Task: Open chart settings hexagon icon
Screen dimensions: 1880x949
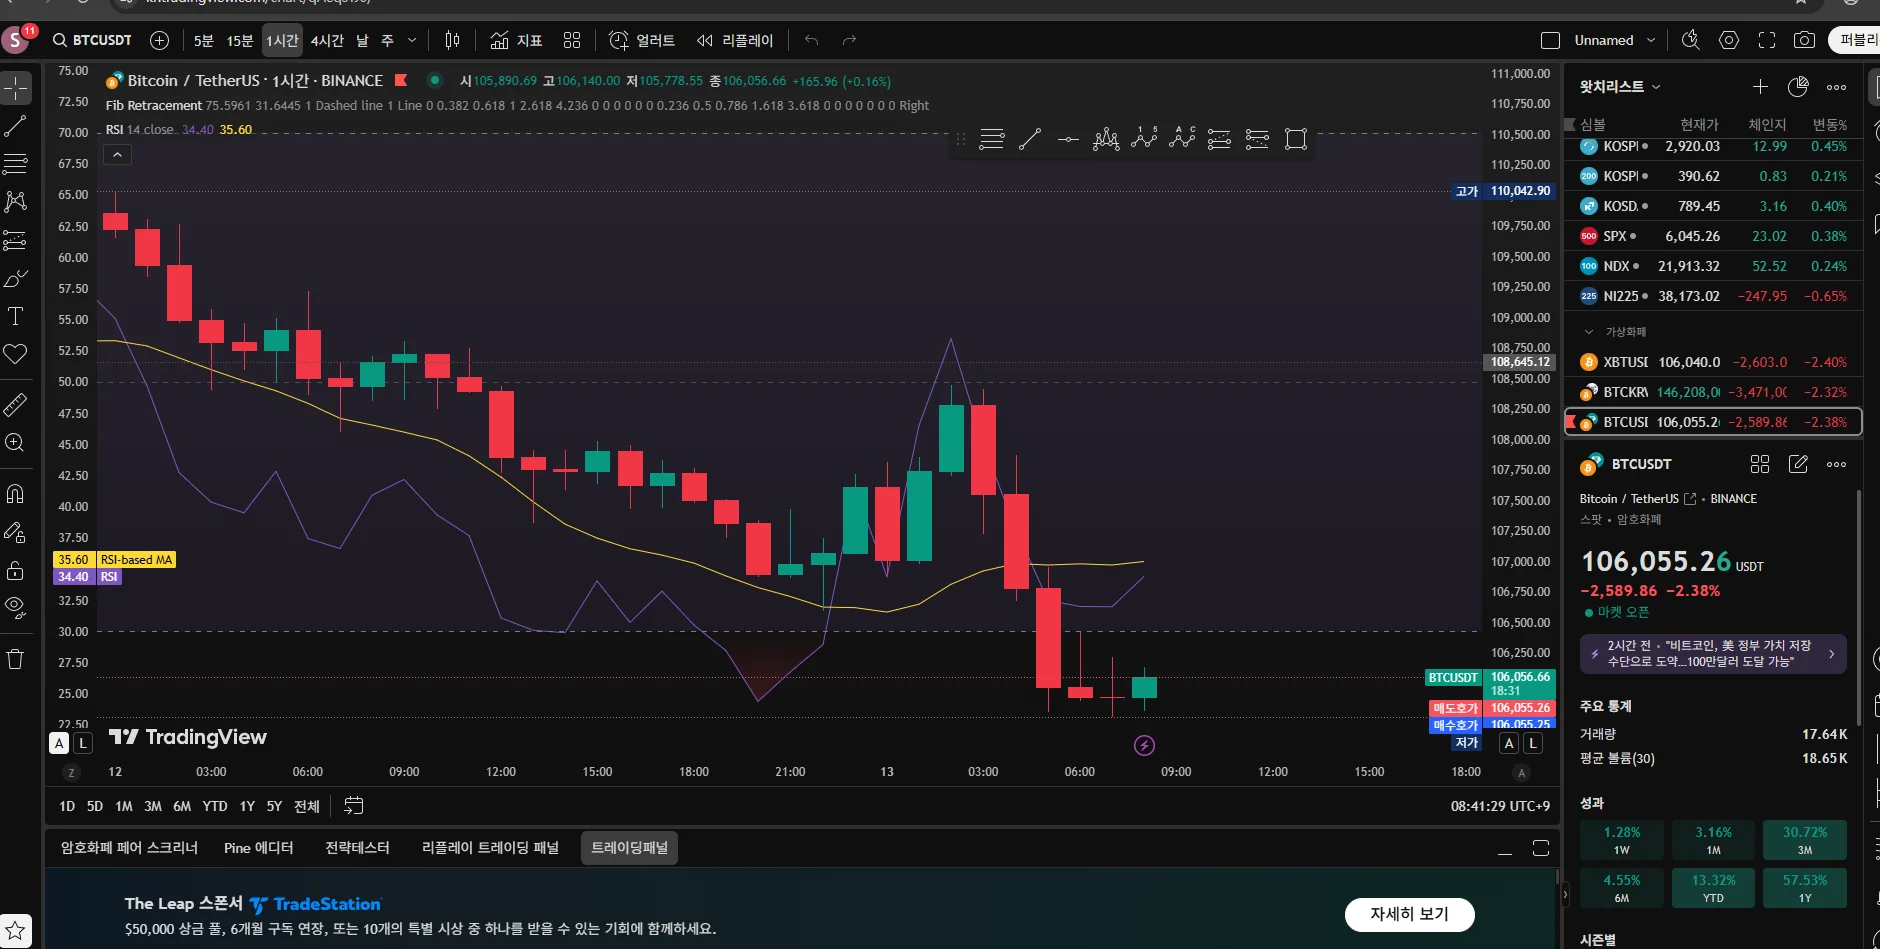Action: tap(1729, 40)
